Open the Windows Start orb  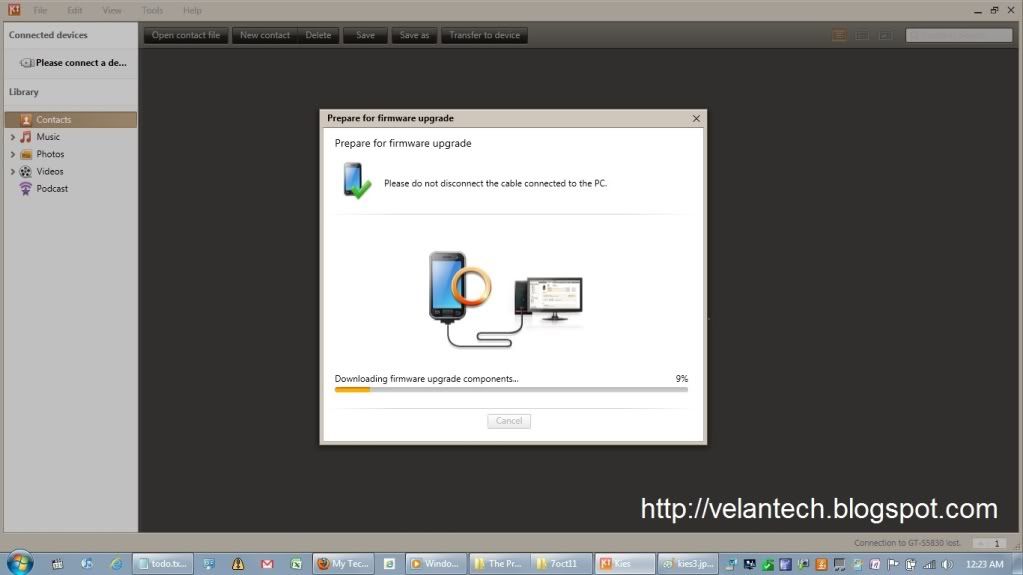click(x=20, y=563)
